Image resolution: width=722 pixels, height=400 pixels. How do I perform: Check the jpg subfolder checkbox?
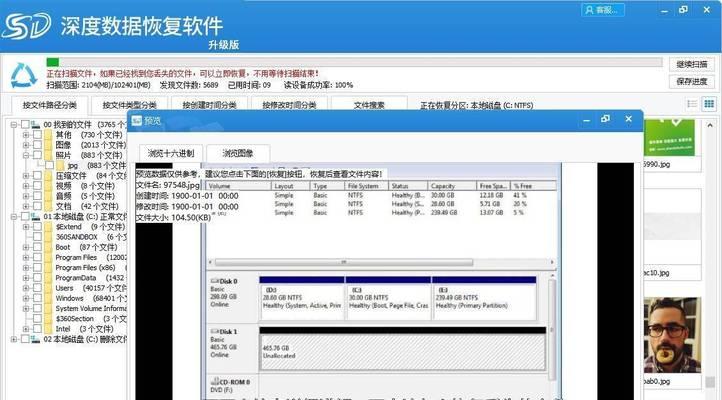[49, 165]
